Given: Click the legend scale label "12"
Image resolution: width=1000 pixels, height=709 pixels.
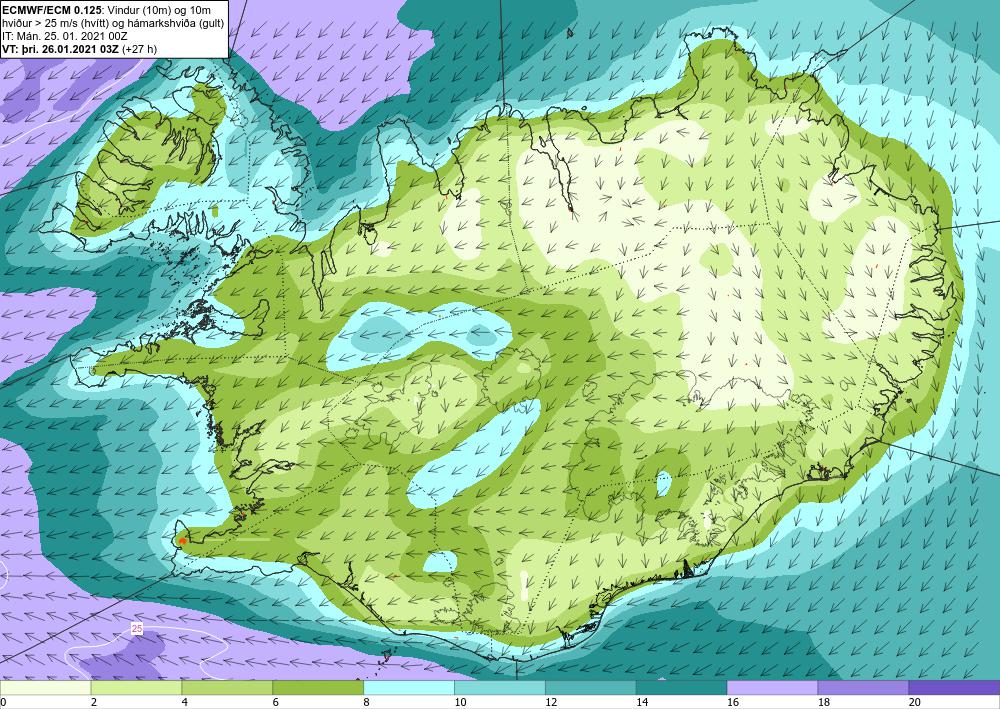Looking at the screenshot, I should pyautogui.click(x=551, y=702).
